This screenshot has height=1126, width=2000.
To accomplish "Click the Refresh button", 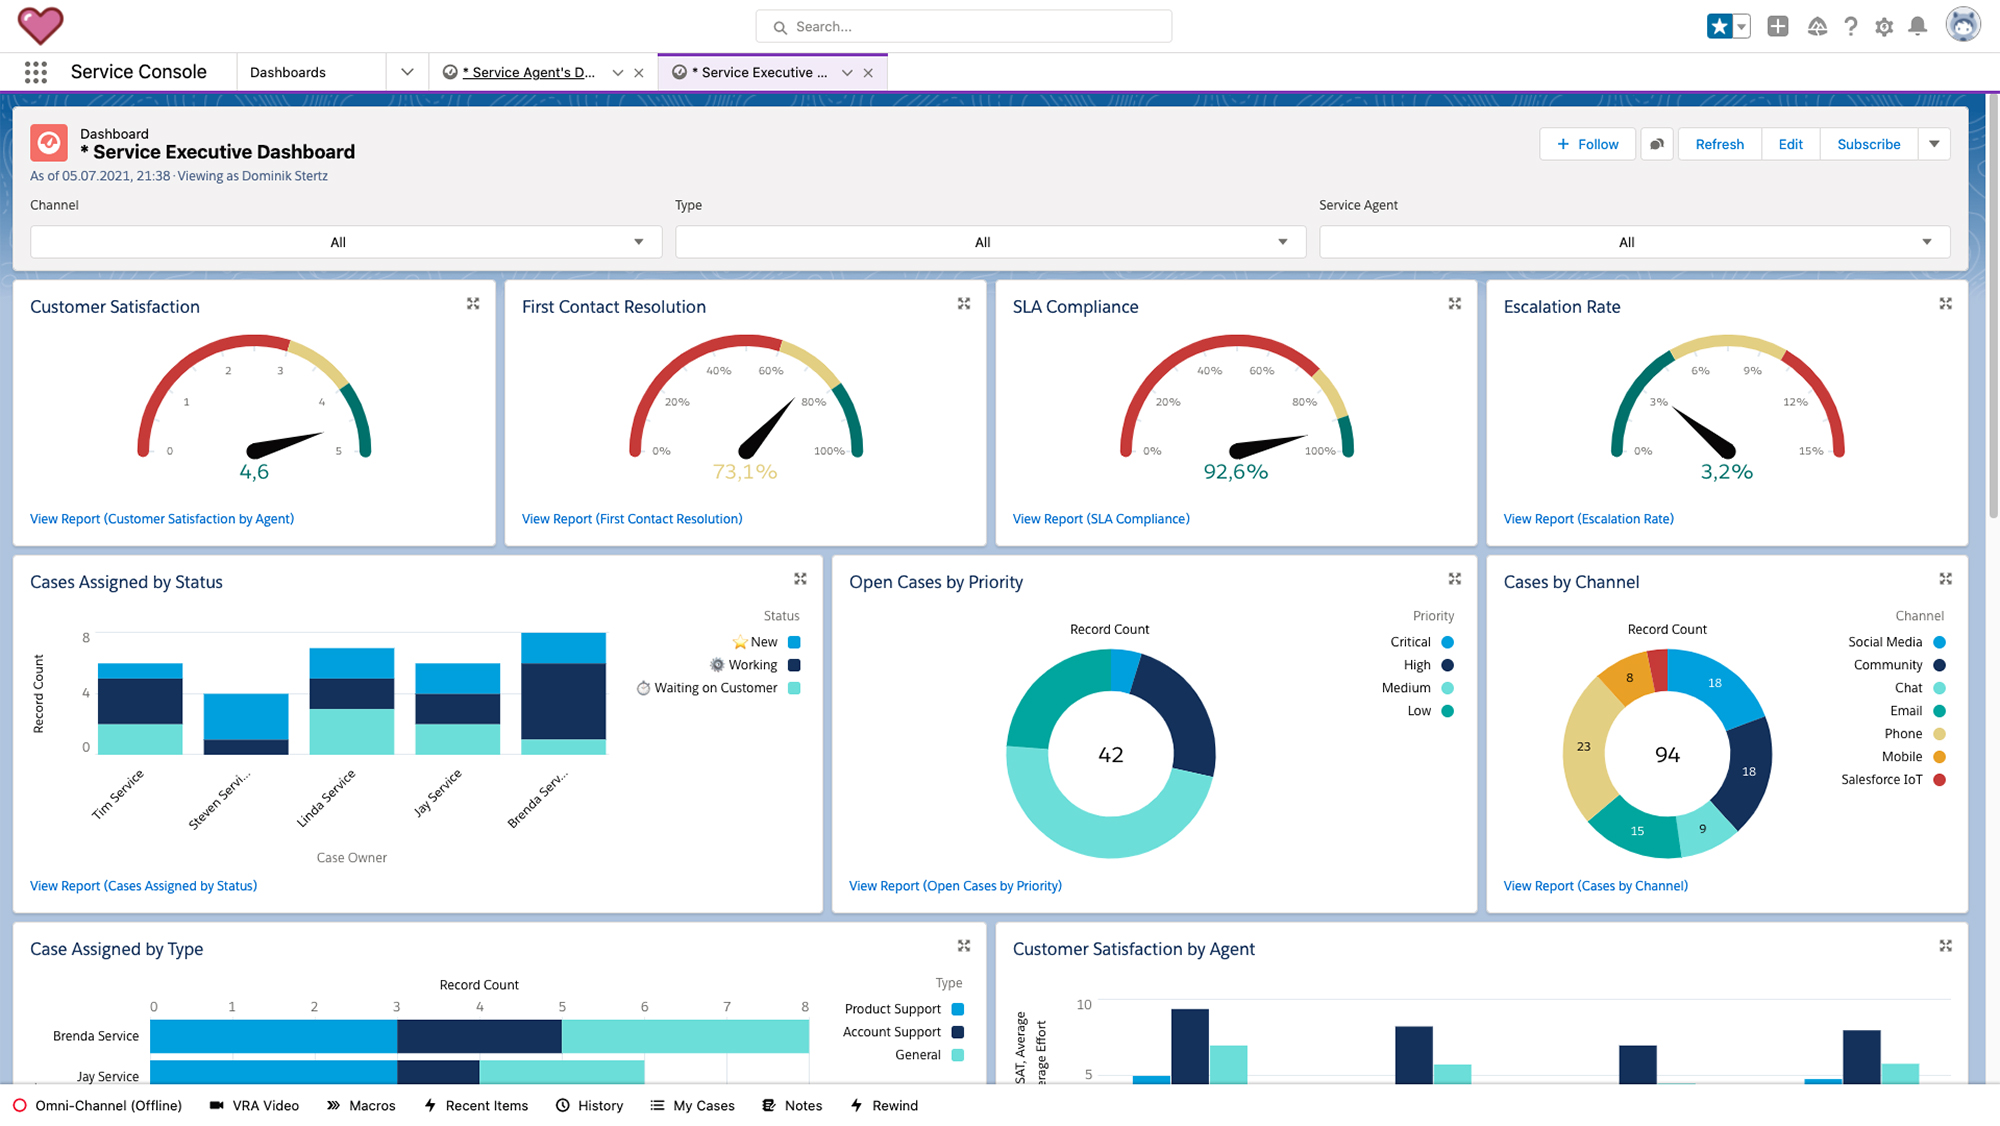I will (x=1719, y=144).
